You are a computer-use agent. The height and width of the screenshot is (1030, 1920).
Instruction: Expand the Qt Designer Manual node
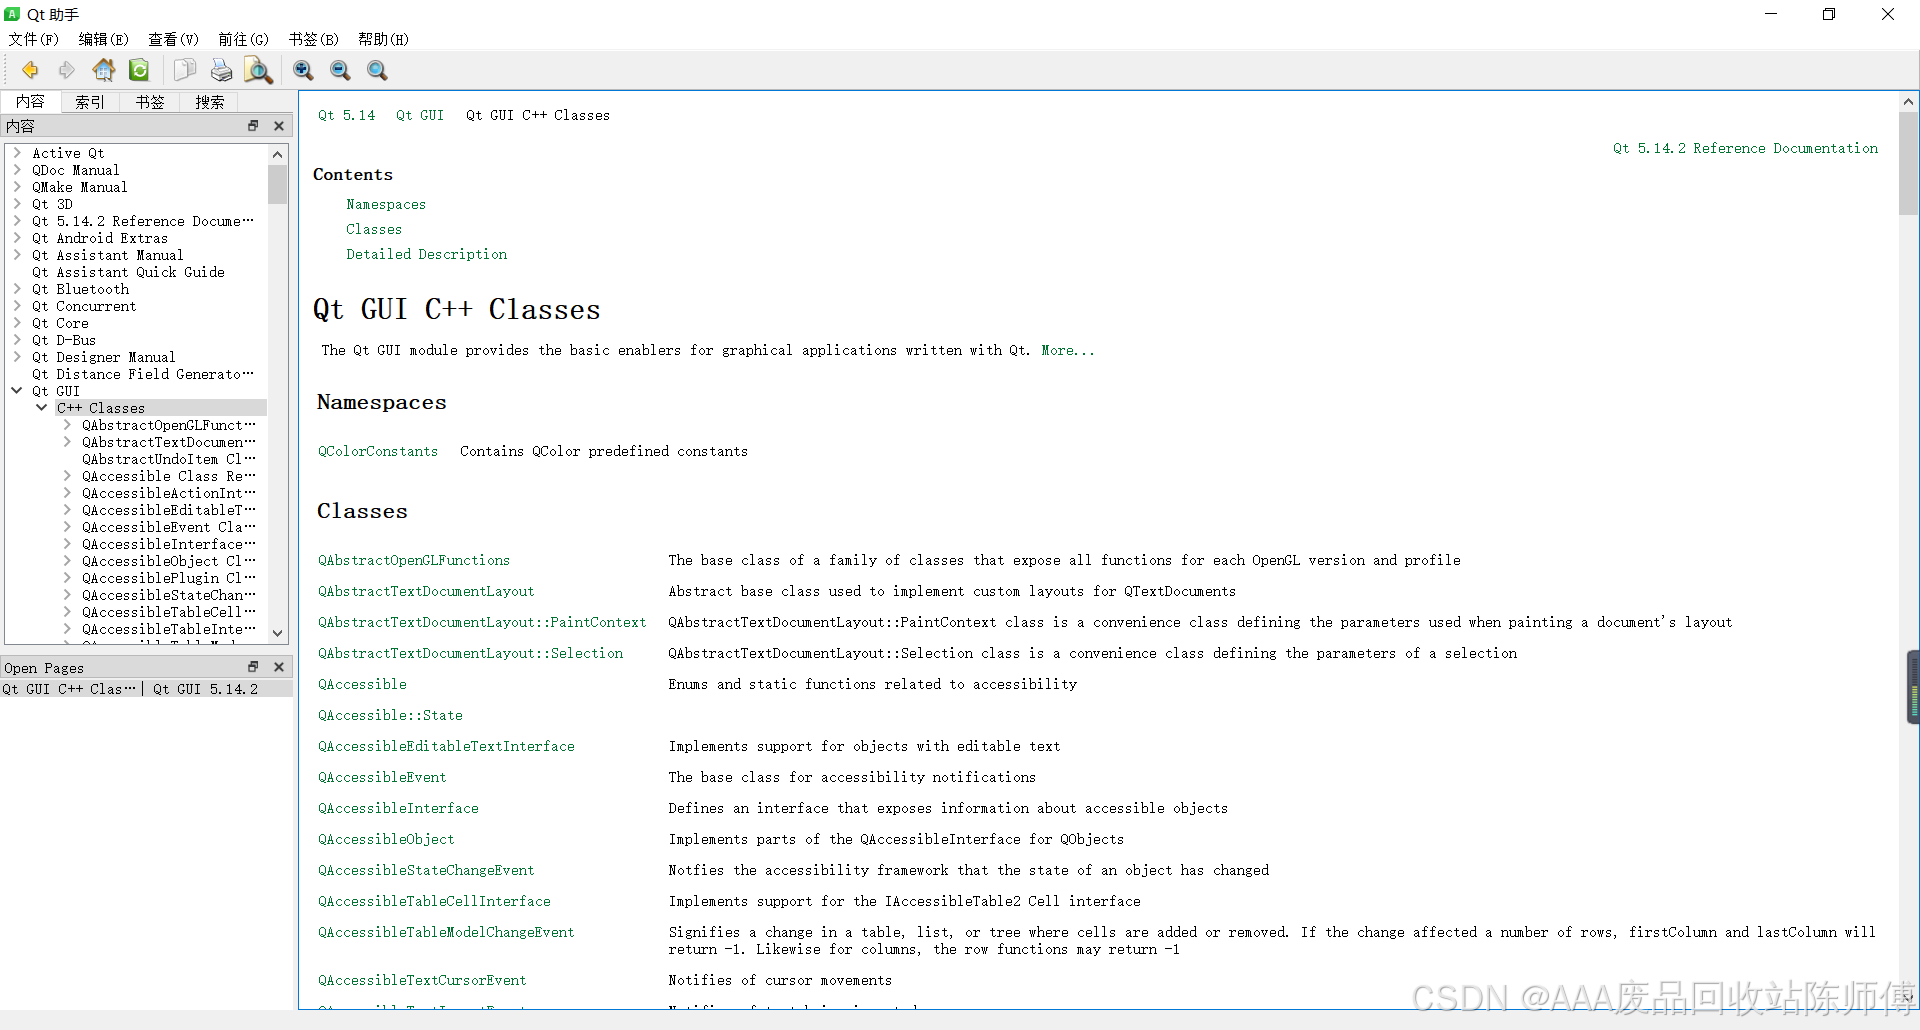click(17, 357)
